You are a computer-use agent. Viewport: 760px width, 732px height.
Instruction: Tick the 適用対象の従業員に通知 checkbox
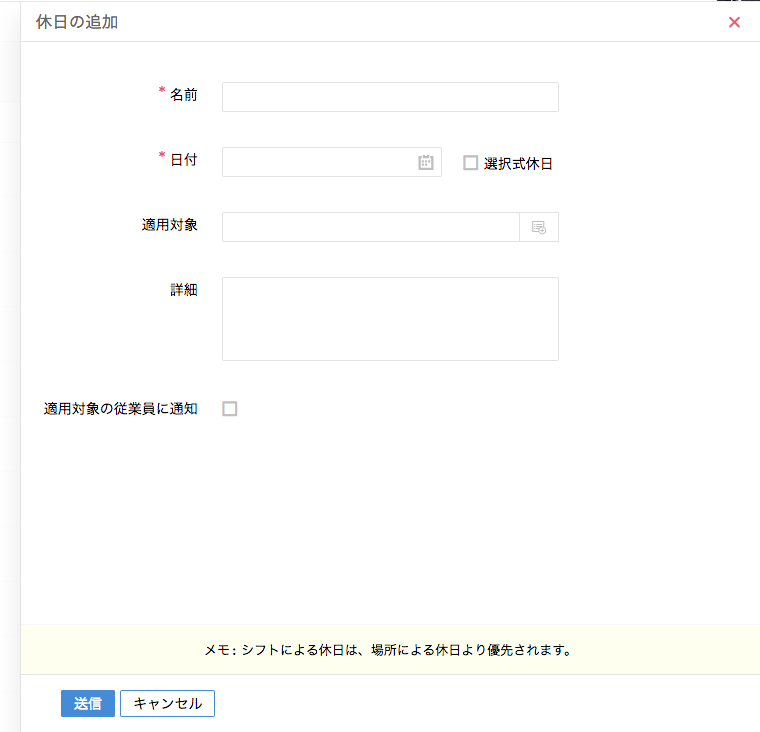230,408
